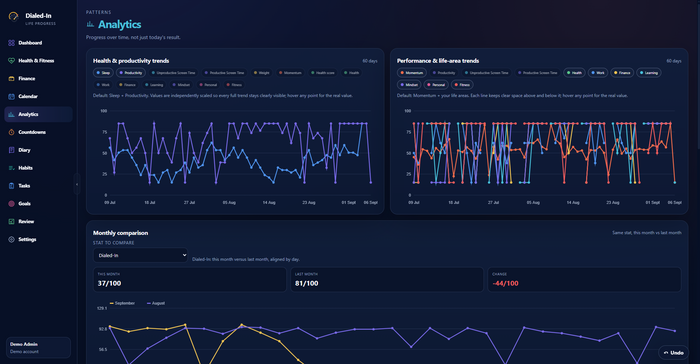
Task: Click the Finance sidebar icon
Action: tap(11, 79)
